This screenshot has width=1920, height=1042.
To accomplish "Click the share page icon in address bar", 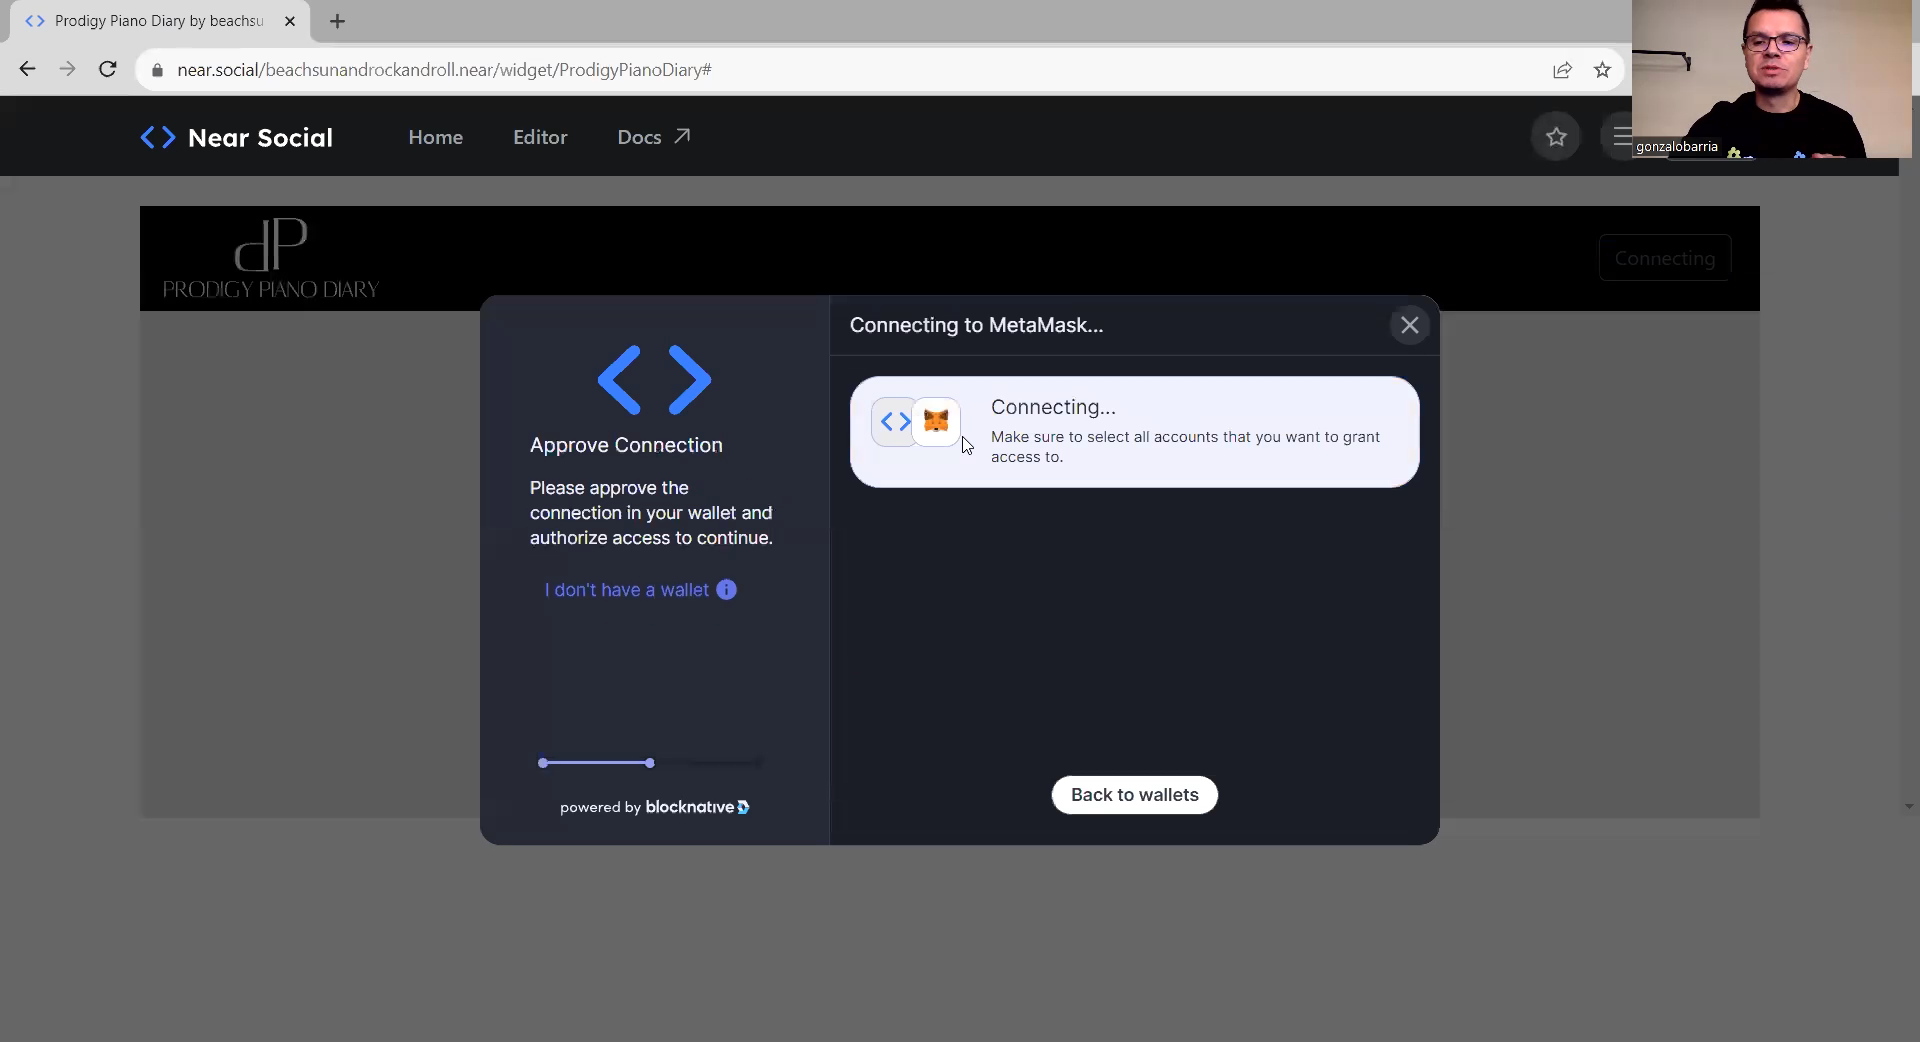I will point(1562,70).
